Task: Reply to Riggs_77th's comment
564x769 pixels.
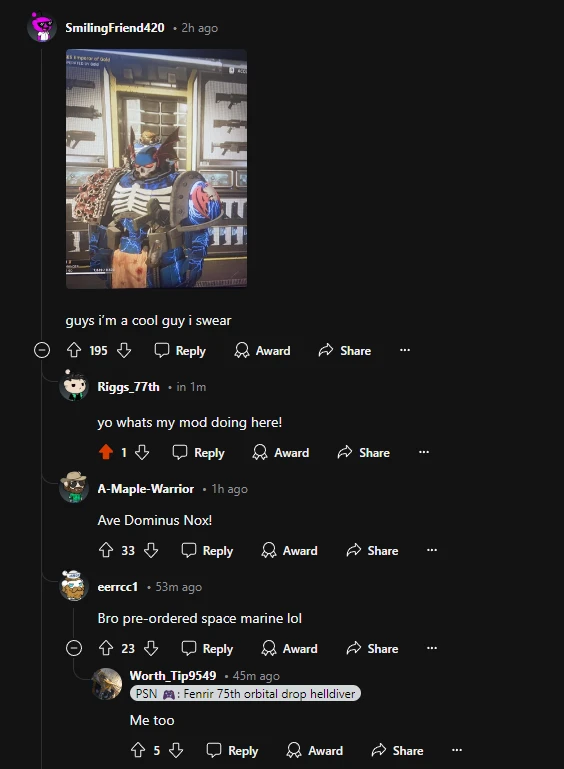Action: (x=199, y=452)
